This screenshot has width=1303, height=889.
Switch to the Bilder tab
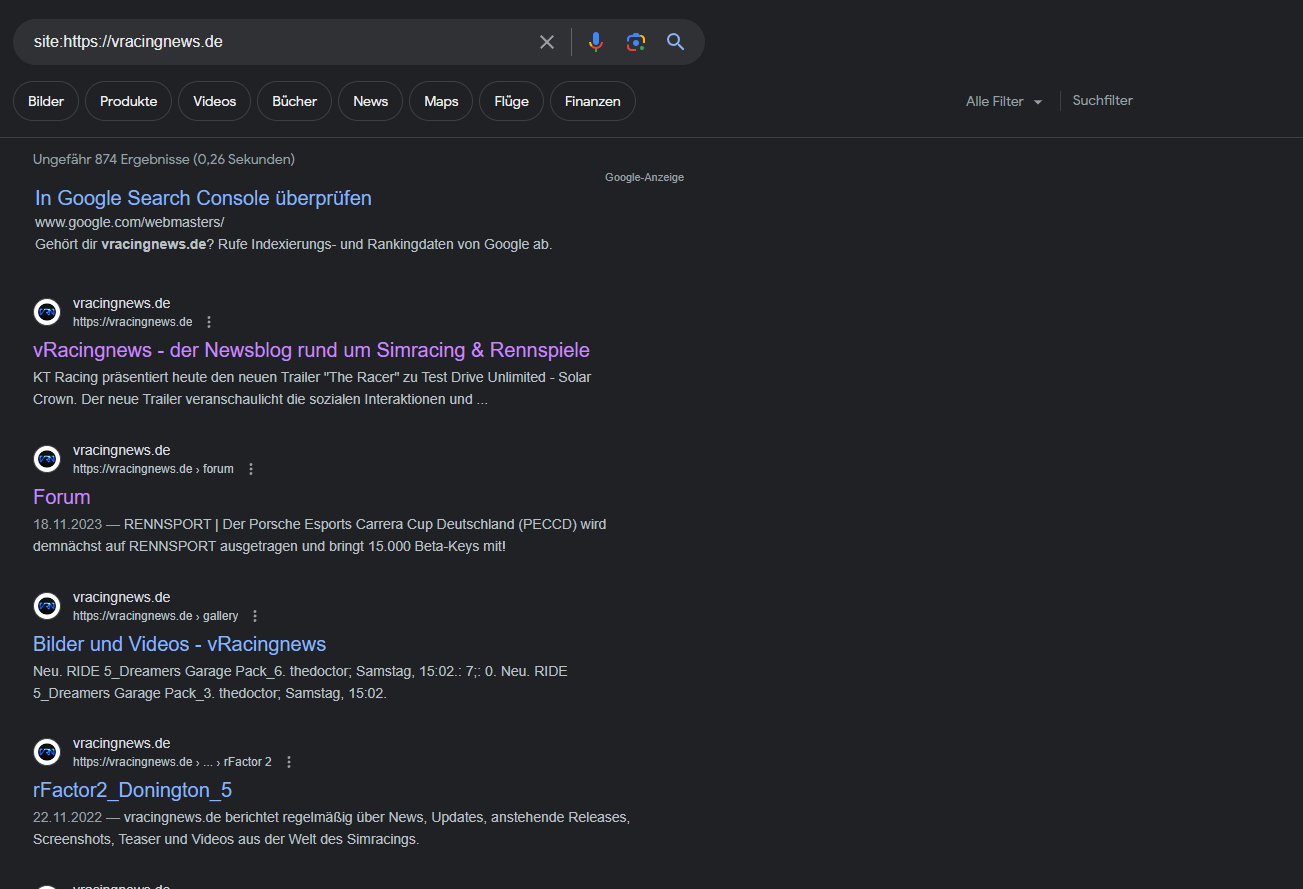(46, 101)
